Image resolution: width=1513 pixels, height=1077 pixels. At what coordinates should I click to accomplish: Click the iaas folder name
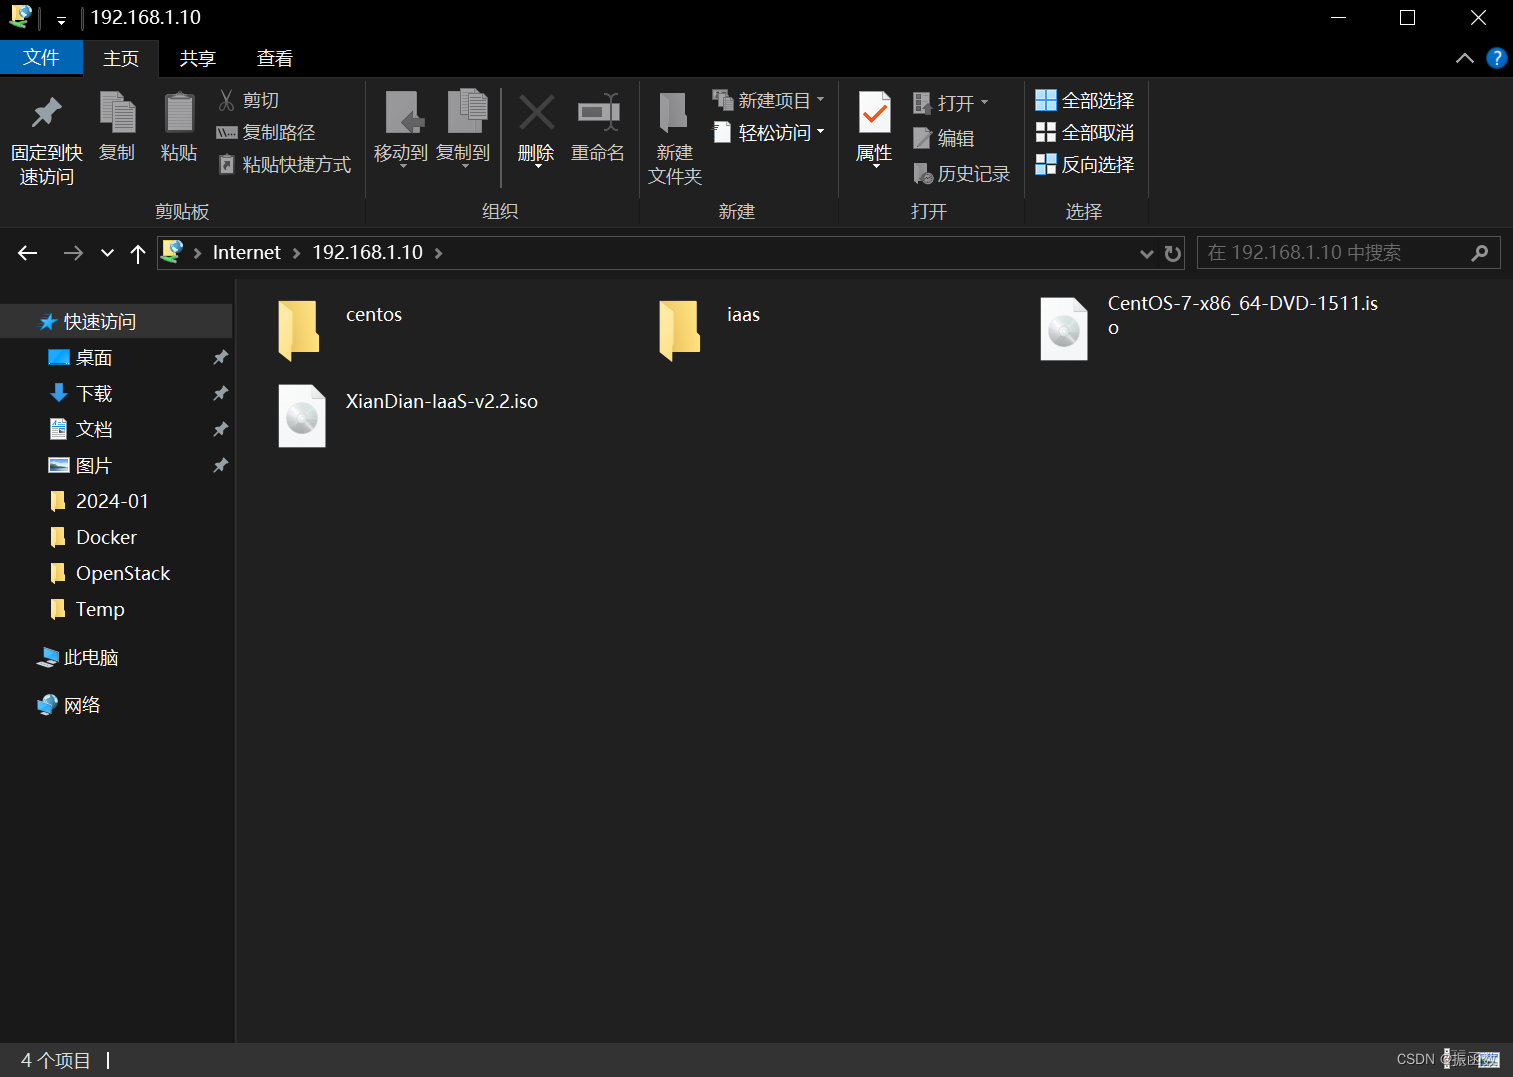coord(743,314)
